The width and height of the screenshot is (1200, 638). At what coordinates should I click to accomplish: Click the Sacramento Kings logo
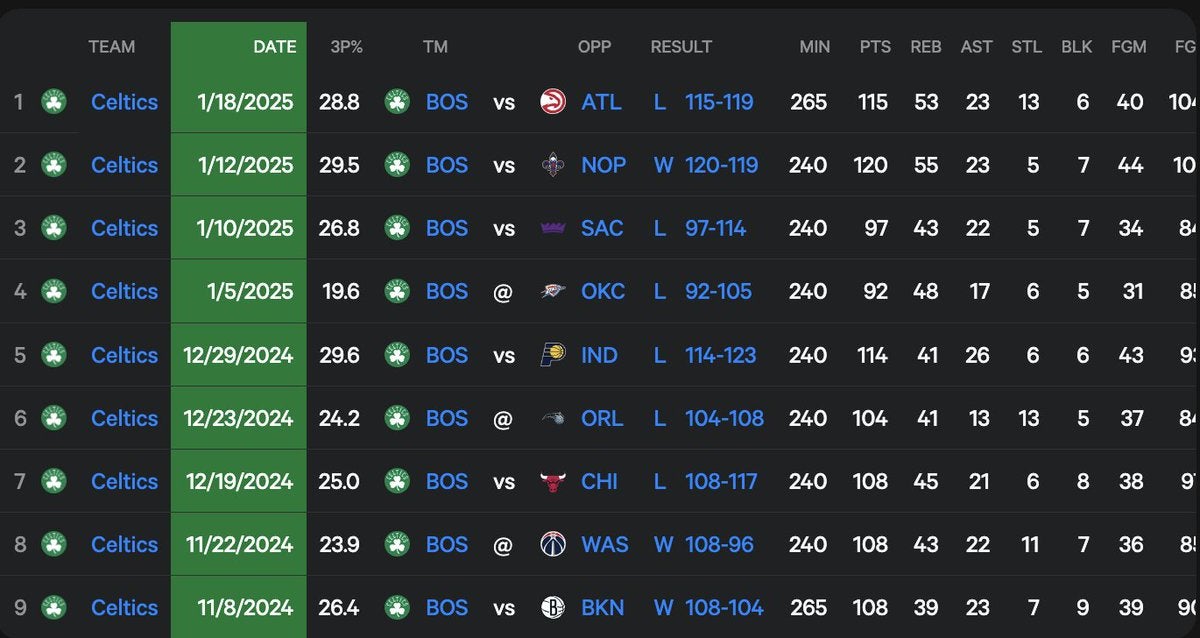552,228
